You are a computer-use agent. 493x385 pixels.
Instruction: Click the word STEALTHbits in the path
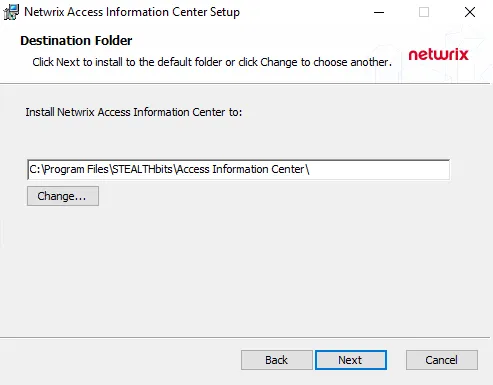142,169
